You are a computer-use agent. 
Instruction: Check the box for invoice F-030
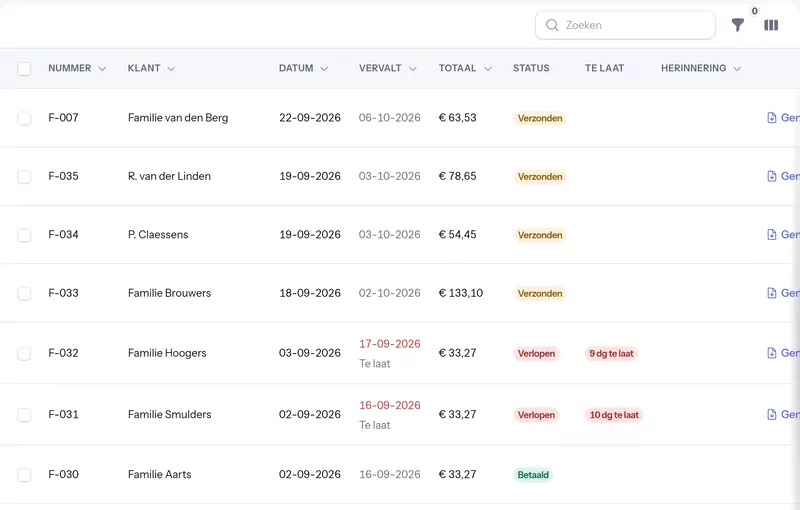click(24, 475)
